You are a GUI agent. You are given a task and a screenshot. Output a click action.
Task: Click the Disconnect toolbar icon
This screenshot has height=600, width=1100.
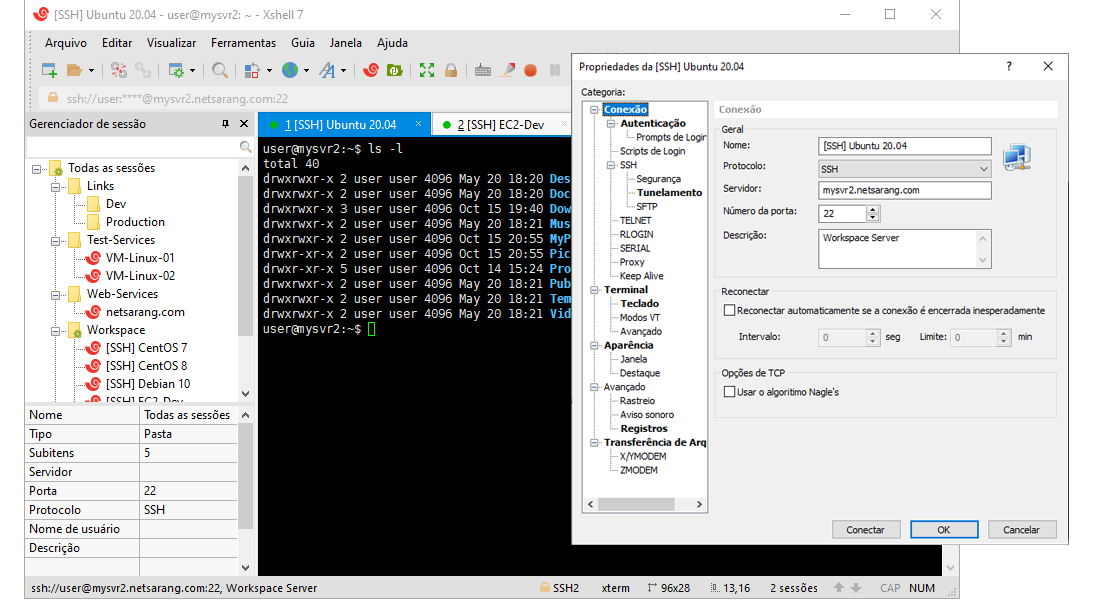coord(119,70)
